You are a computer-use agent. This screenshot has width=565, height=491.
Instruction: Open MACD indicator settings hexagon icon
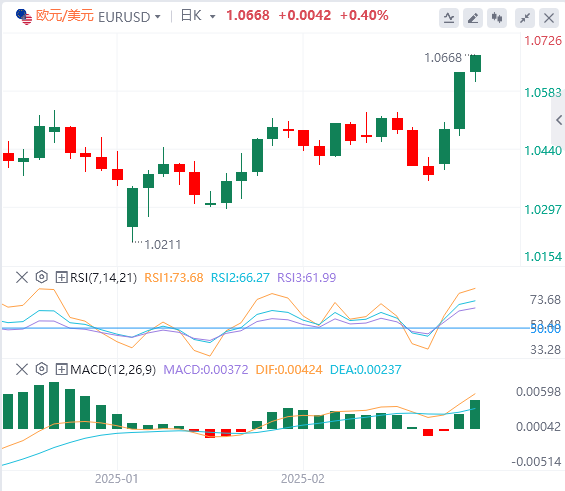point(42,369)
